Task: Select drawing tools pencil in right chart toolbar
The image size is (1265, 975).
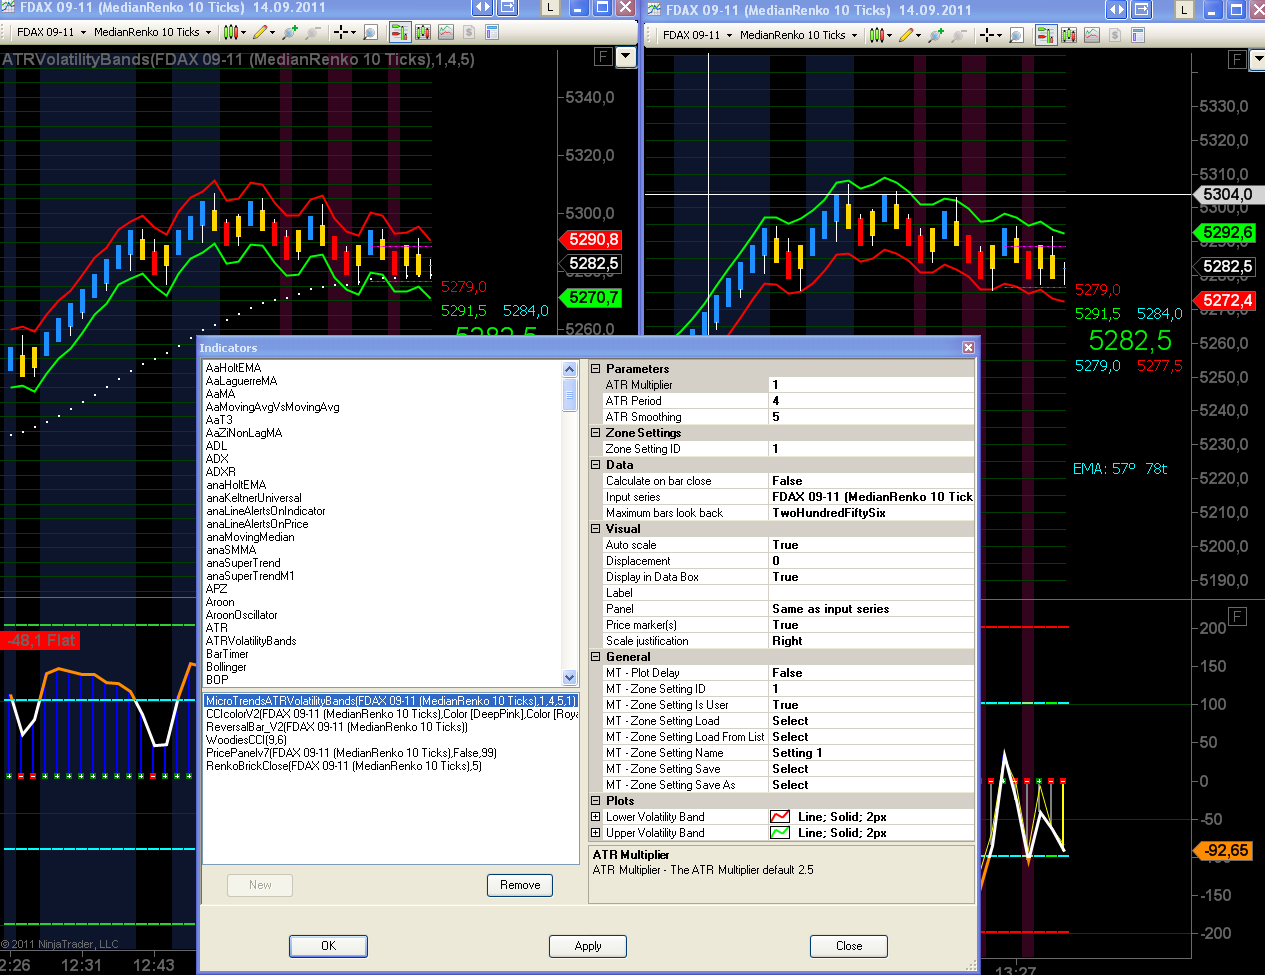Action: pos(907,35)
